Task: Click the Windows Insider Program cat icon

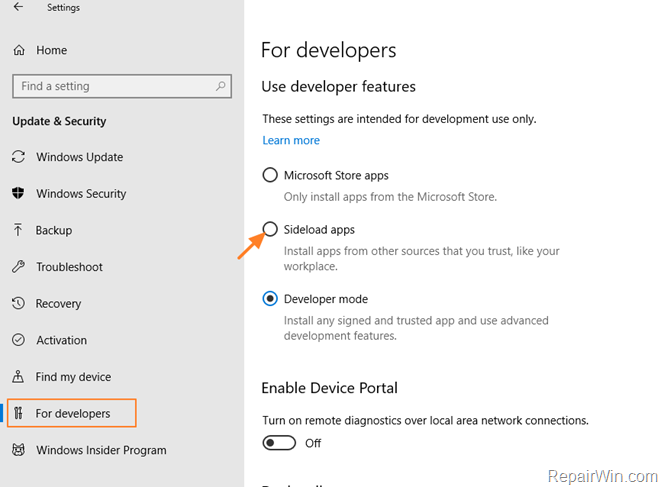Action: 18,449
